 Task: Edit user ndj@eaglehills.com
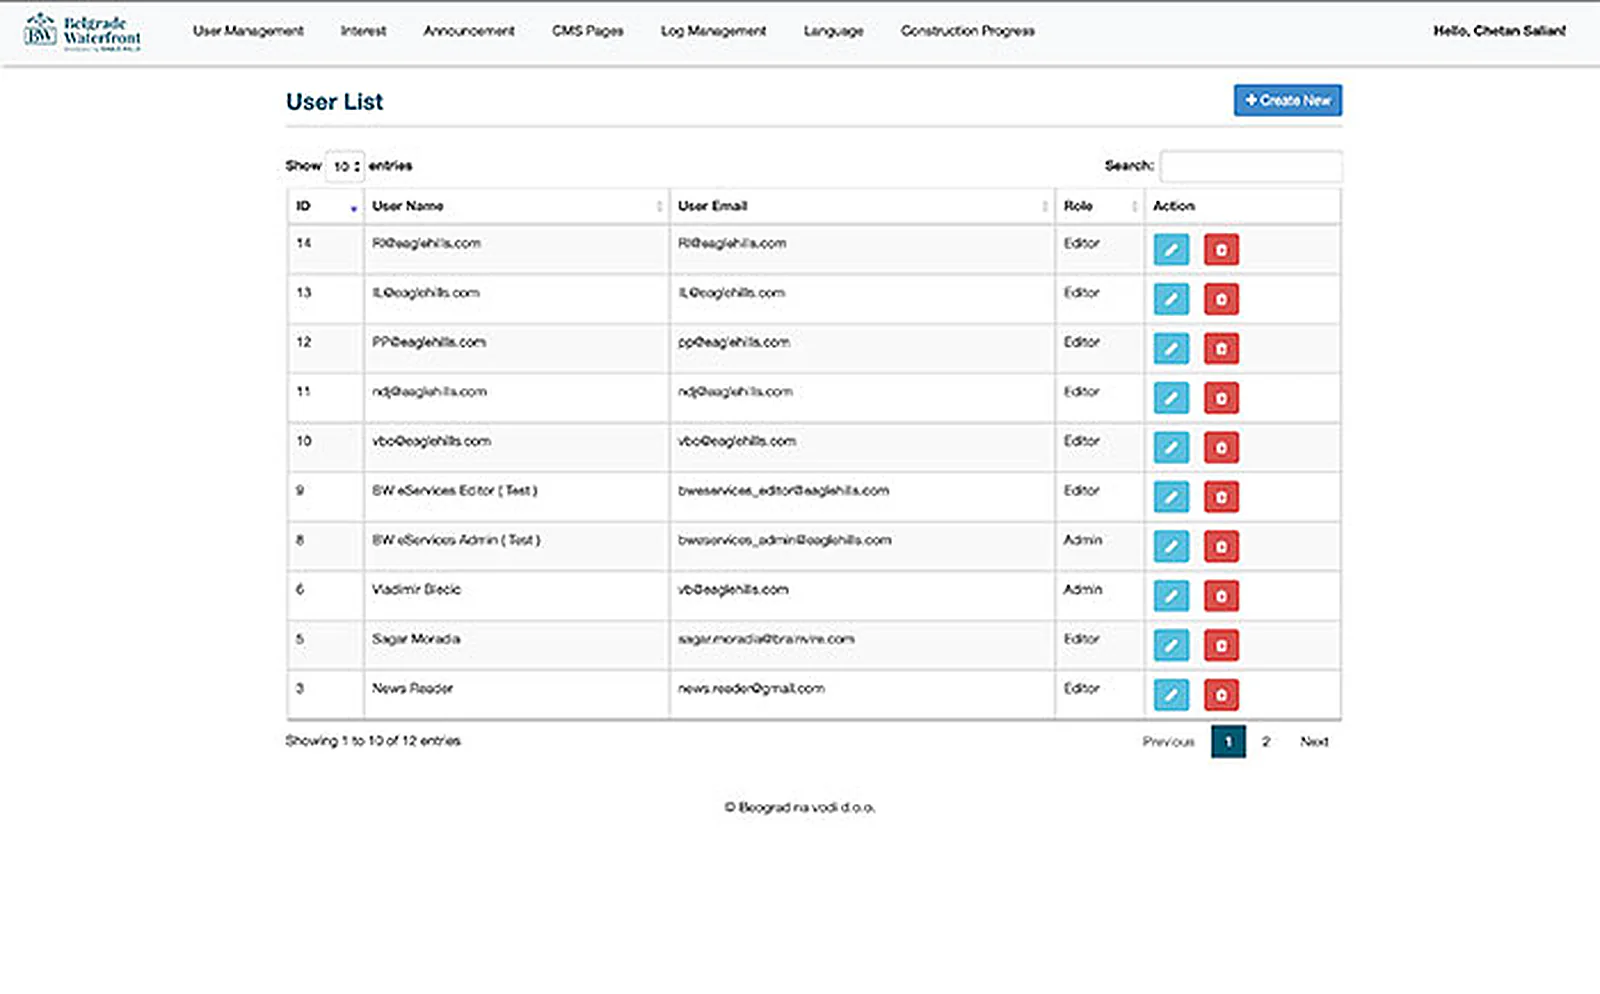(1171, 398)
